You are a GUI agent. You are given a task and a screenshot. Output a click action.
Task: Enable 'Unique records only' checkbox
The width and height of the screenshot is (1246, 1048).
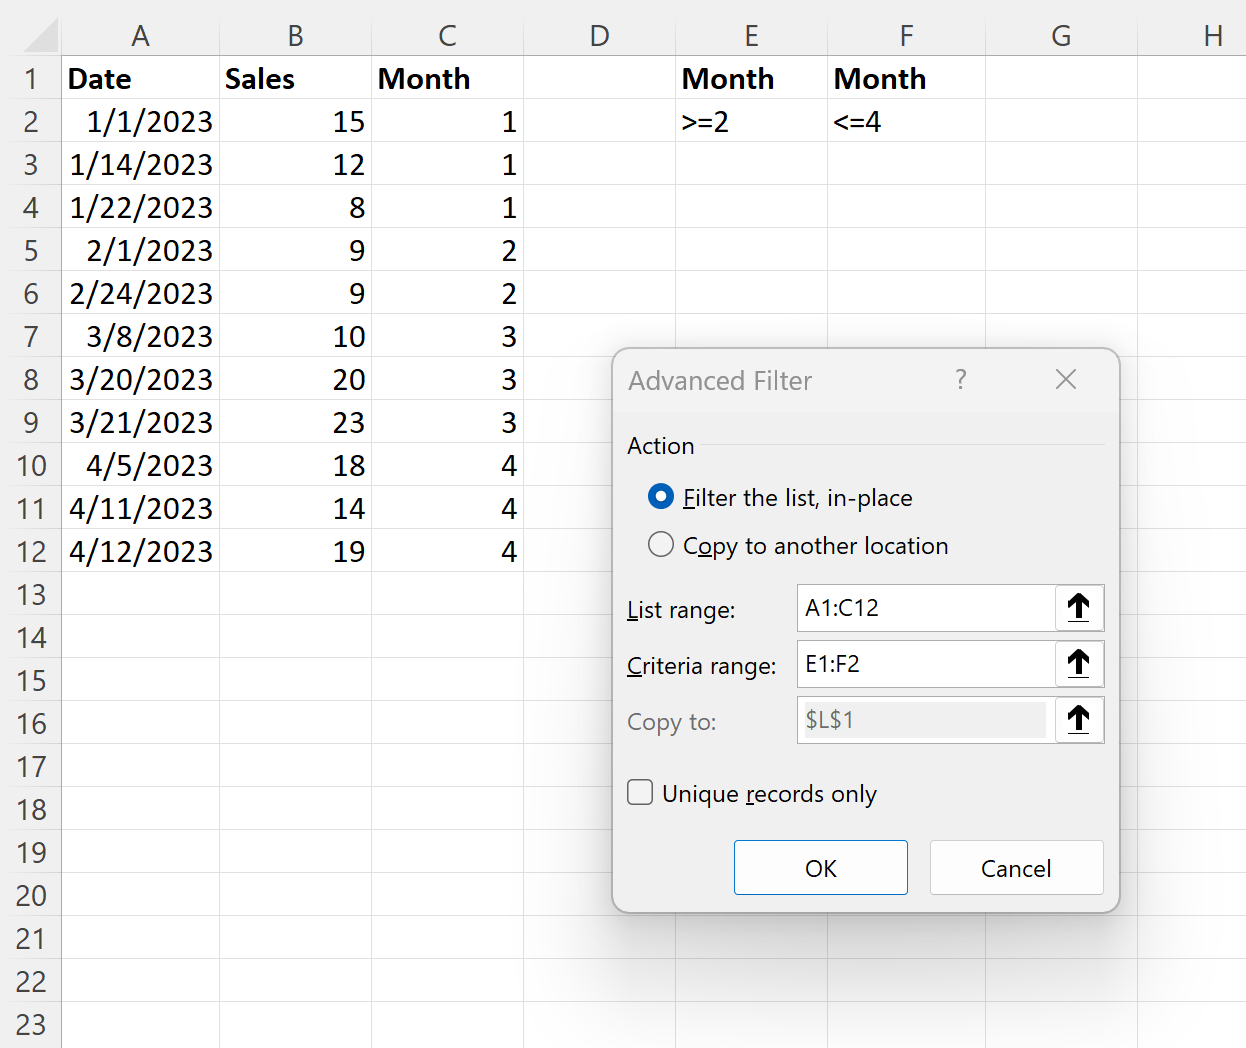640,792
